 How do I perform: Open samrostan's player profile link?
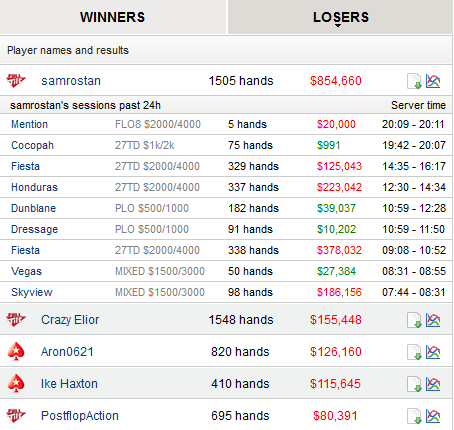[x=71, y=81]
